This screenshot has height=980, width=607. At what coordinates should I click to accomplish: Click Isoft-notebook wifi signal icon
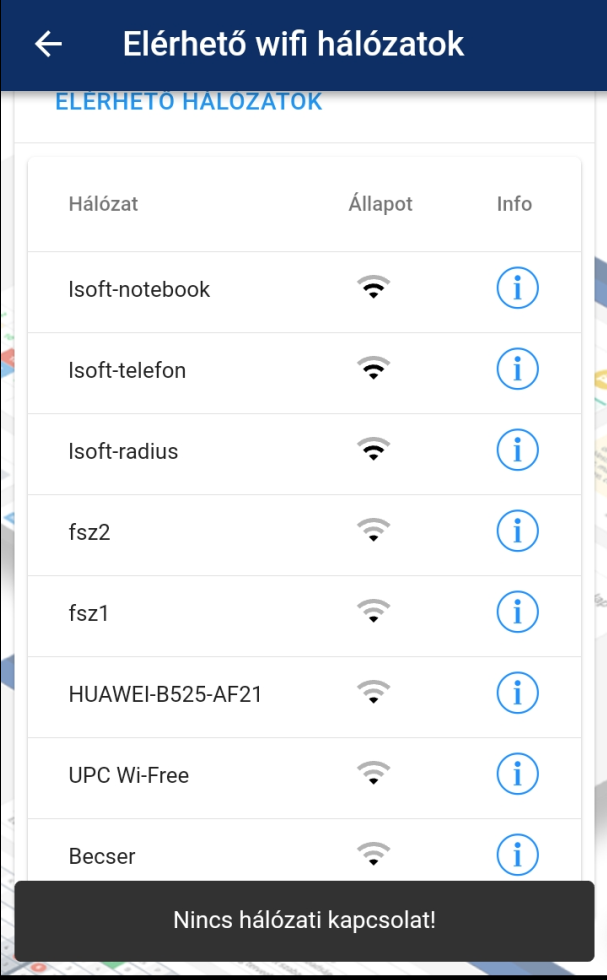(x=373, y=290)
